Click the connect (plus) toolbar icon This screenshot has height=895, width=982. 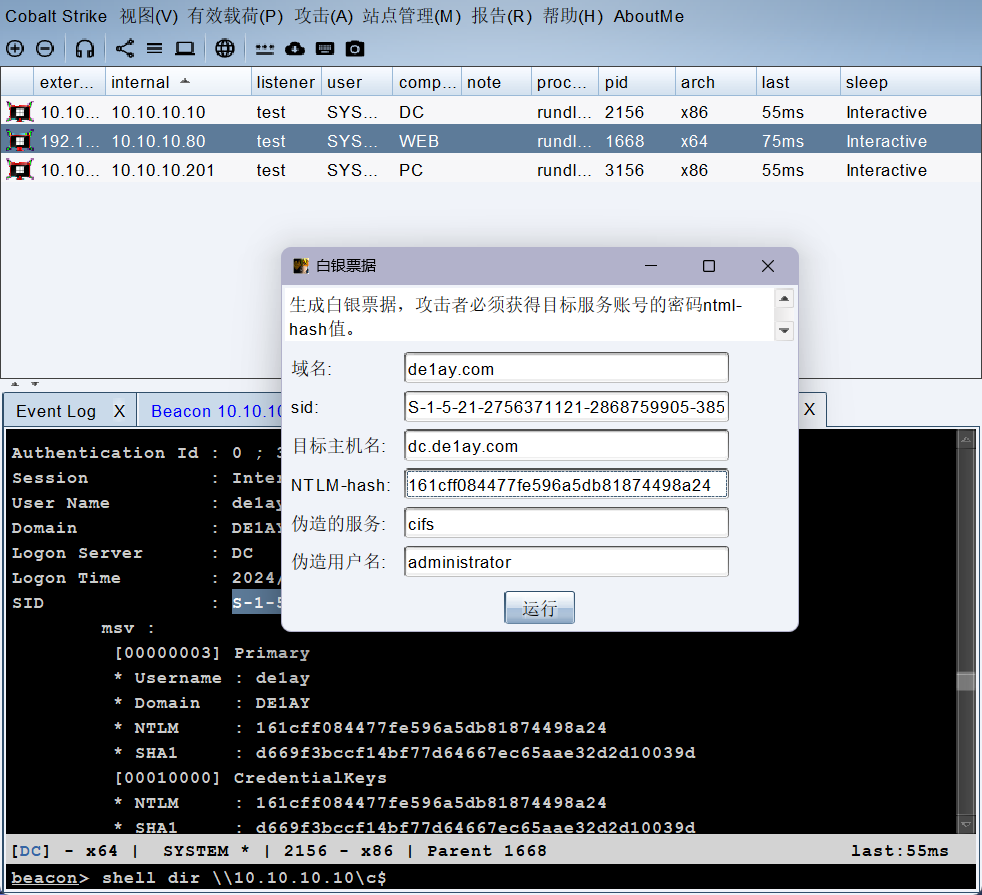(15, 48)
